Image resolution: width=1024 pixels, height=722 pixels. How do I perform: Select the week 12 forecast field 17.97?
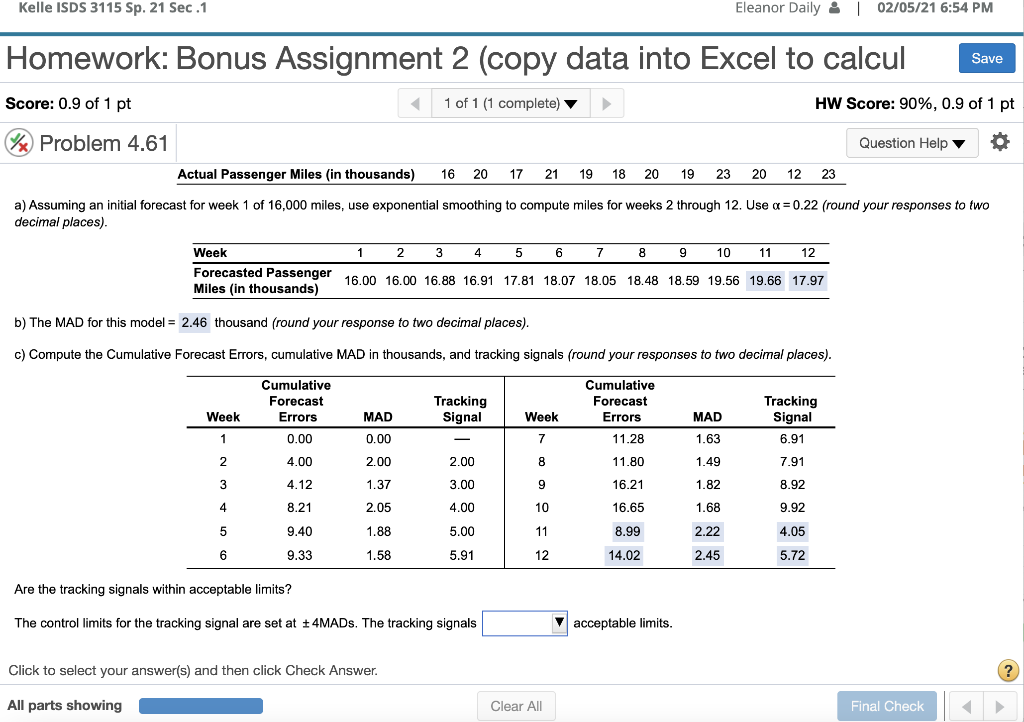point(808,281)
